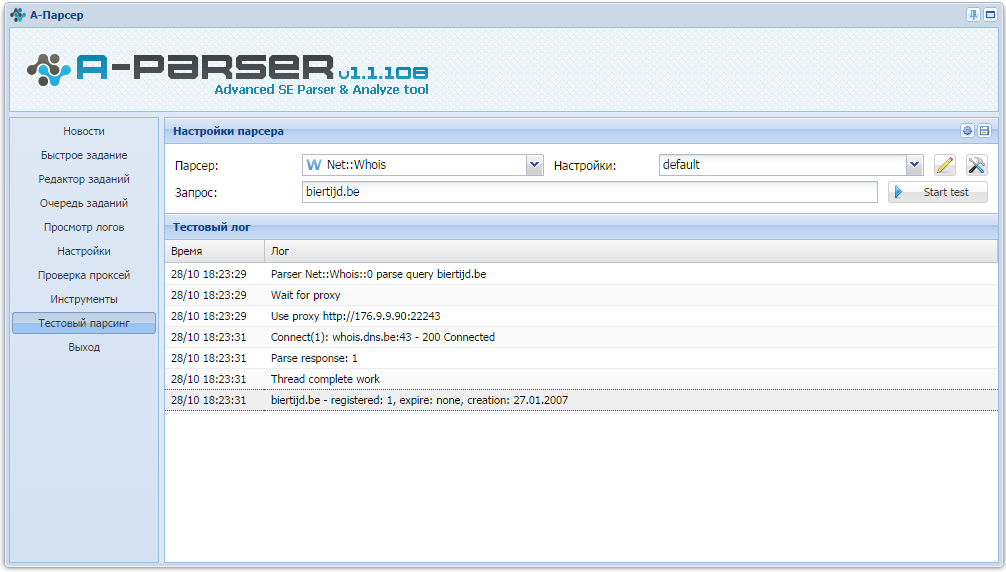Click save icon in Настройки парсера header

984,131
